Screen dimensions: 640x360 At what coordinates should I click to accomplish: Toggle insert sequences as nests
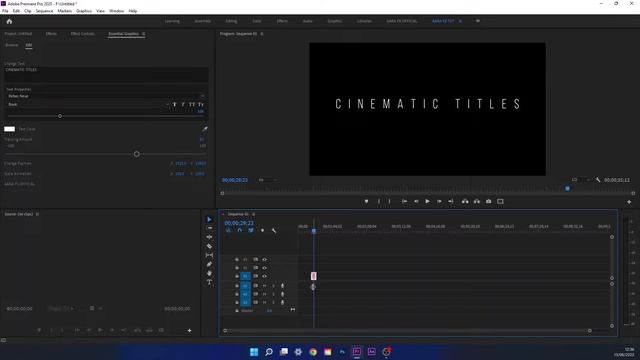tap(228, 231)
